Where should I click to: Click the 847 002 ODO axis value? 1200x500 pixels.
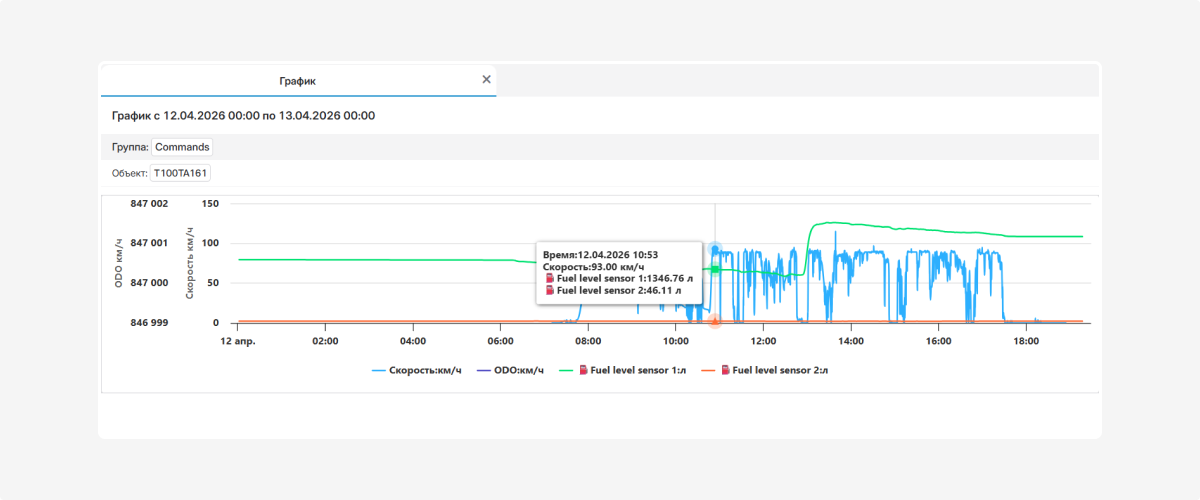tap(149, 203)
